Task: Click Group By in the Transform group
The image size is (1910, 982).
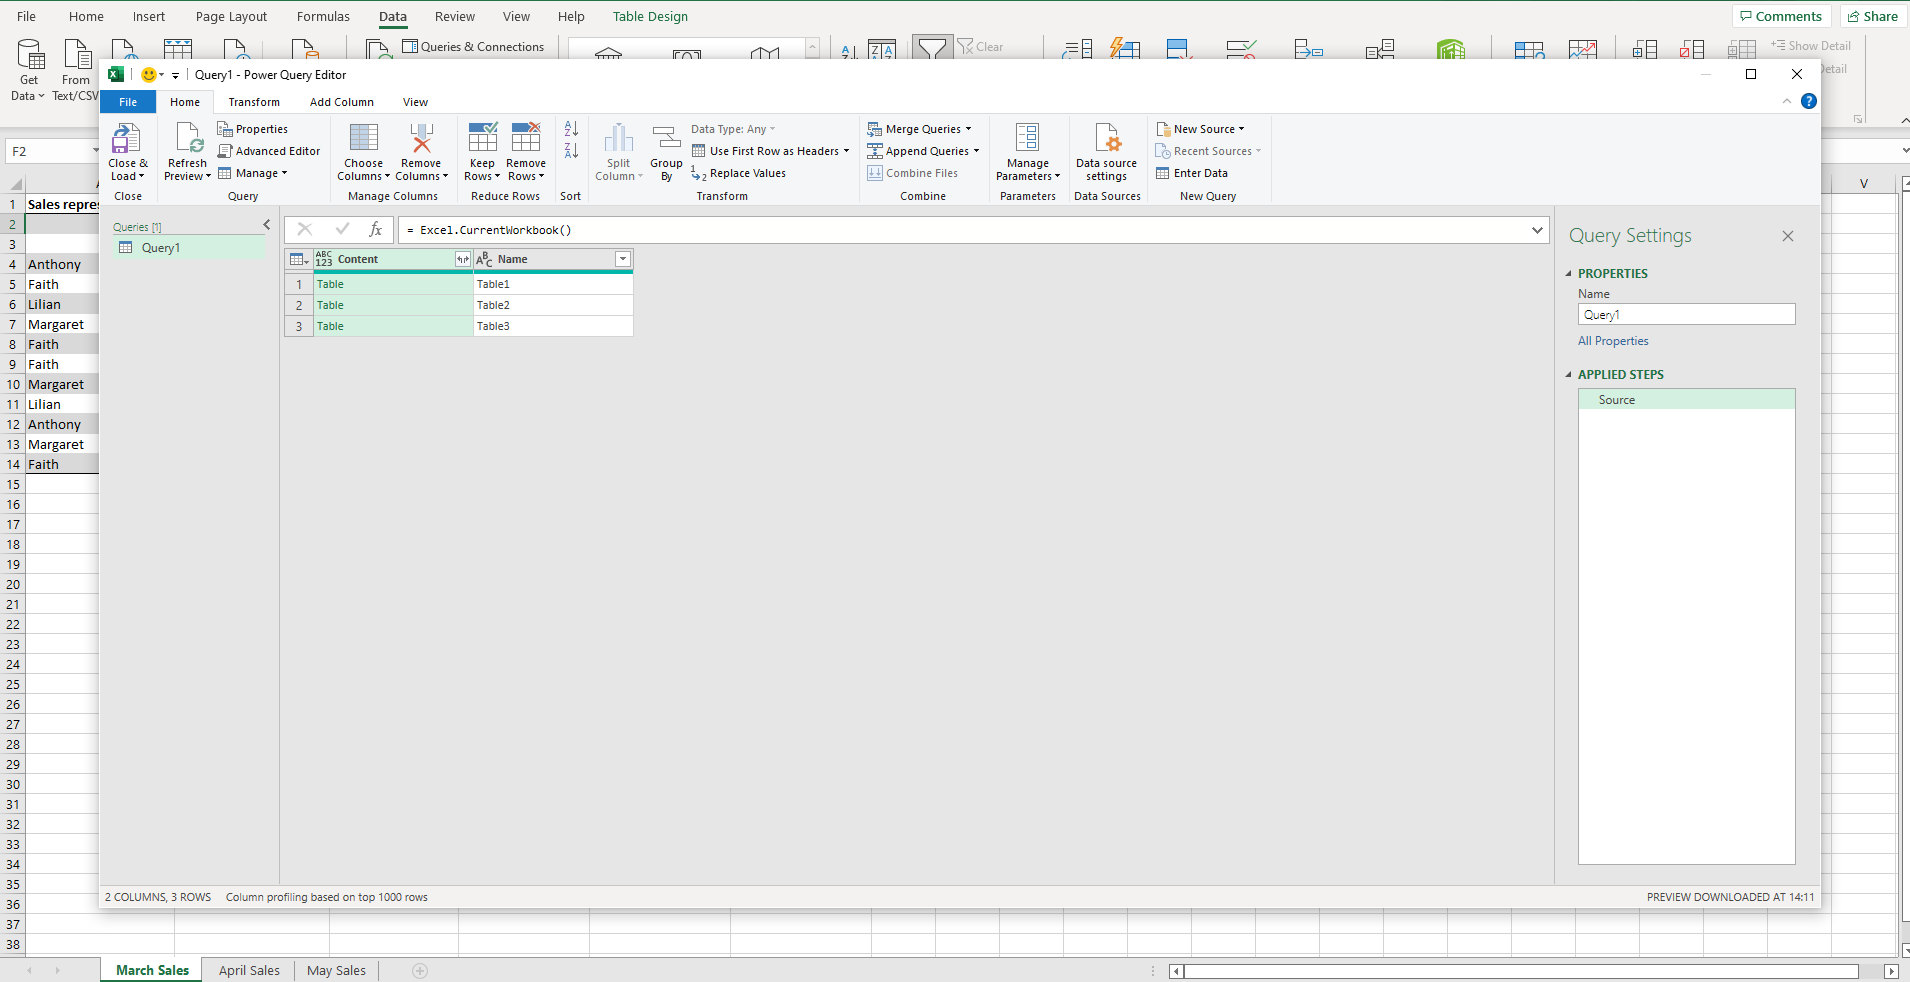Action: pyautogui.click(x=665, y=150)
